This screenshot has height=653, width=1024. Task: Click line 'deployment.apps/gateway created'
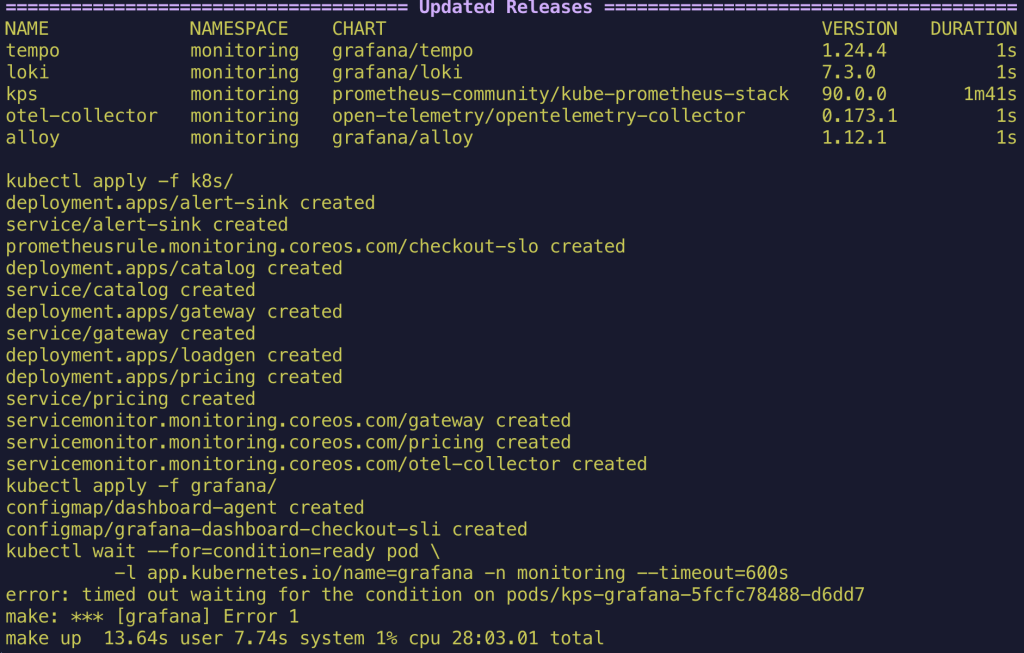tap(174, 311)
